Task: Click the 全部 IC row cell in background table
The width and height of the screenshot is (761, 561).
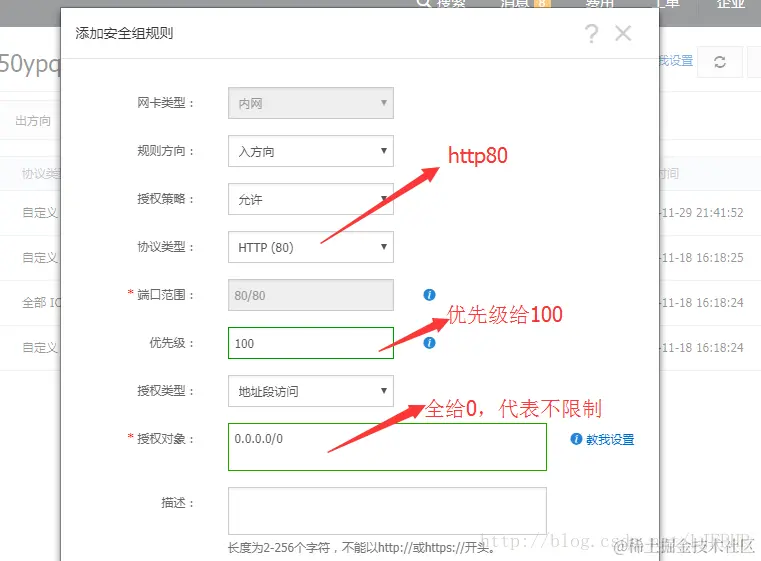Action: coord(41,303)
